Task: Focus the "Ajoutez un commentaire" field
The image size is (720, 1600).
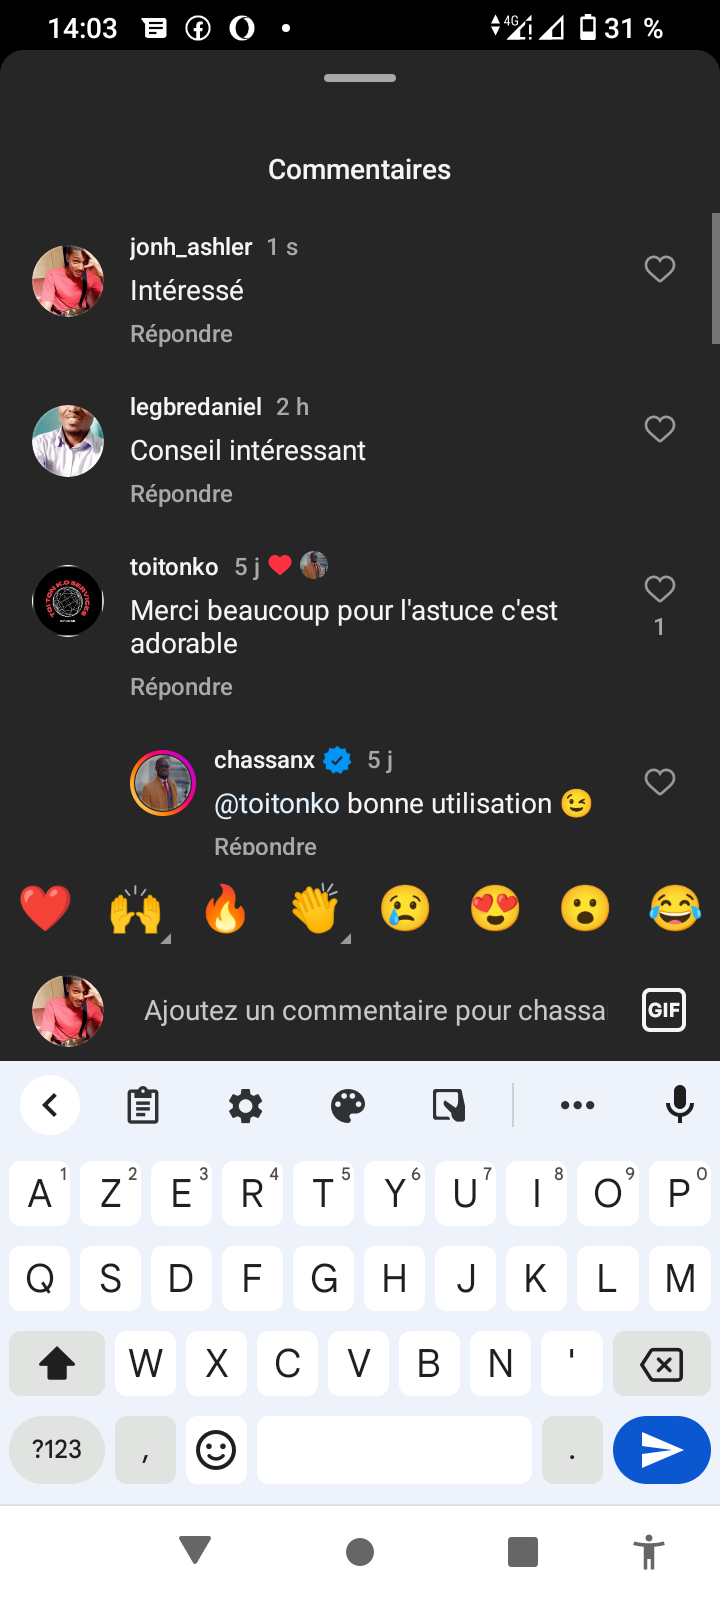Action: click(374, 1010)
